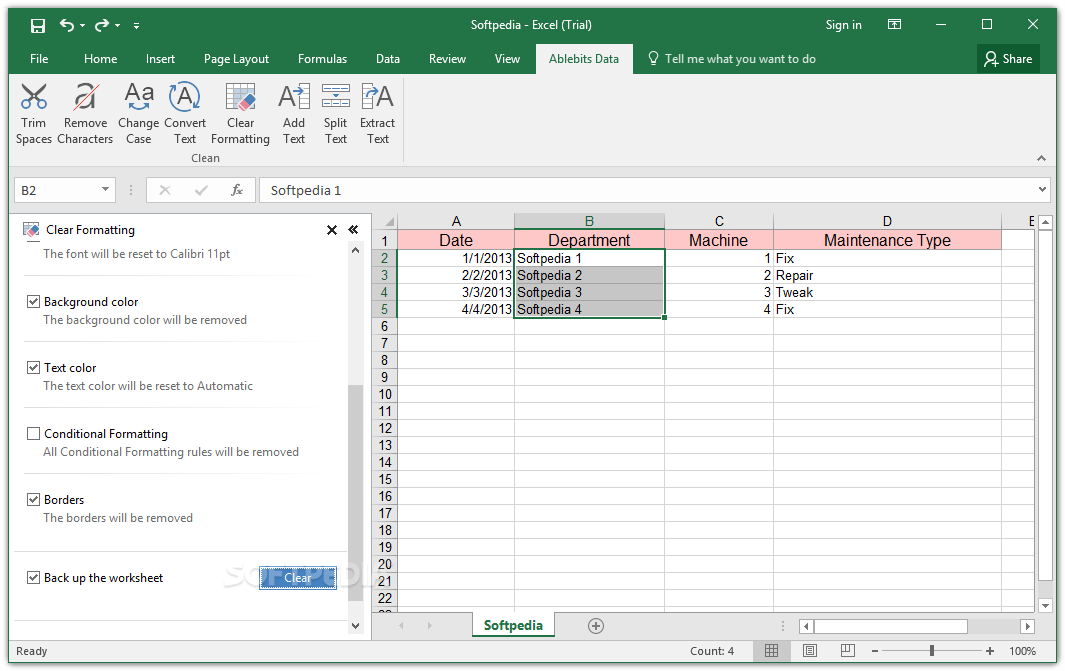Open the Page Layout tab
This screenshot has height=671, width=1065.
click(x=236, y=59)
